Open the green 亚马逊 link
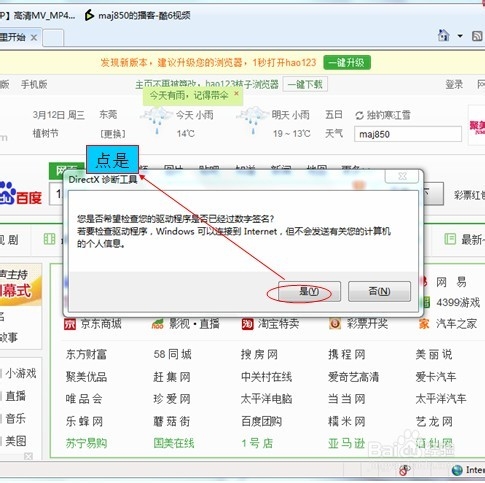Image resolution: width=485 pixels, height=483 pixels. point(346,444)
